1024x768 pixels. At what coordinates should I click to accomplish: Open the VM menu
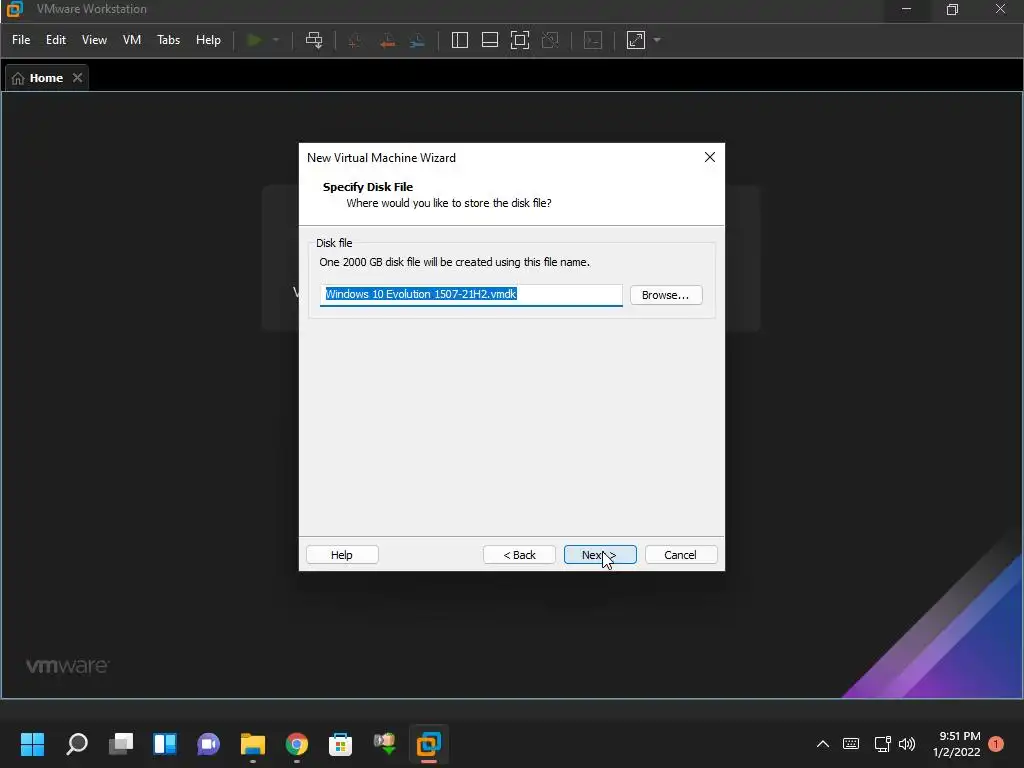132,40
